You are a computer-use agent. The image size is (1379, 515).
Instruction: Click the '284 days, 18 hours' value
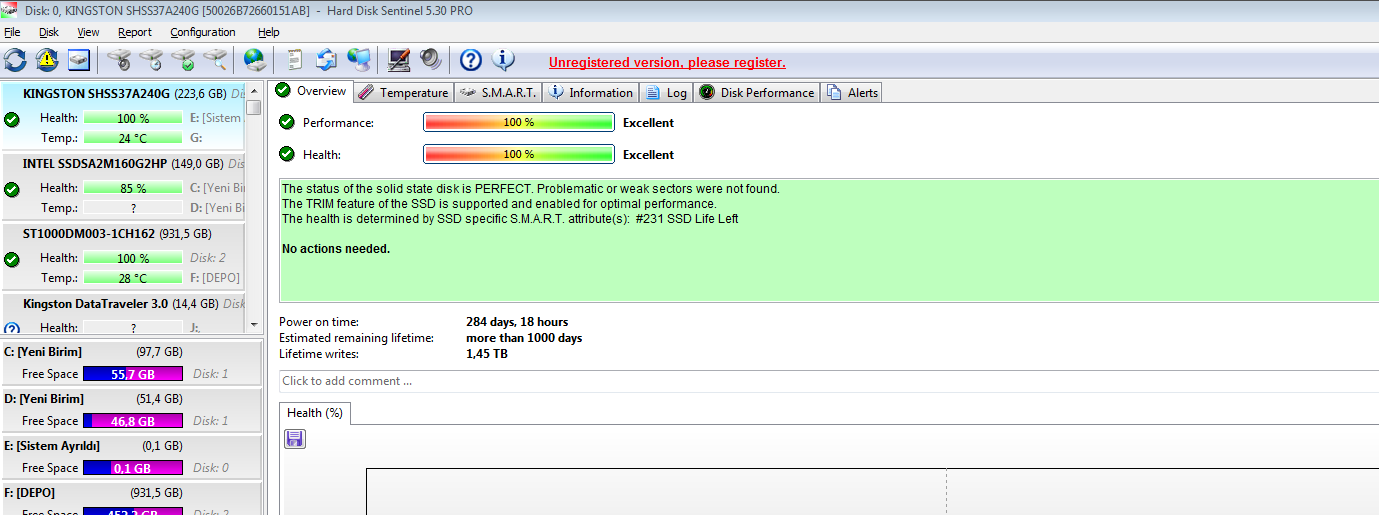517,322
